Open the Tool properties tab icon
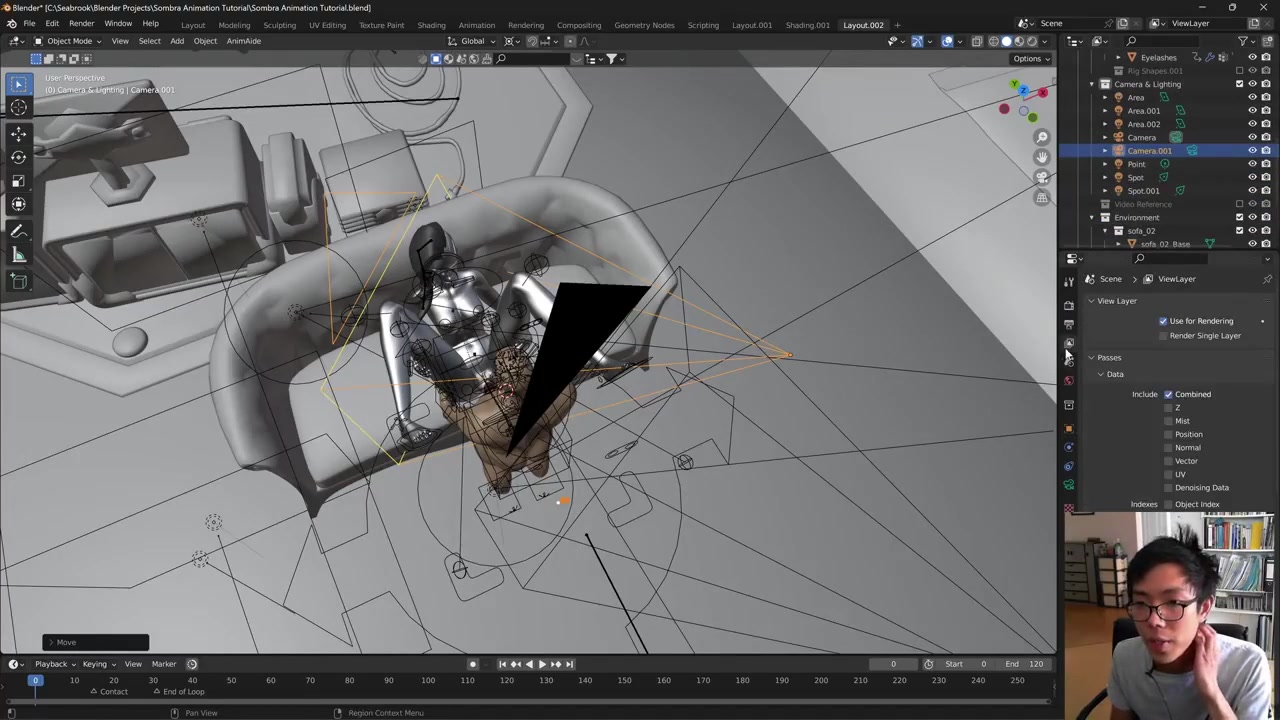The height and width of the screenshot is (720, 1280). click(x=1069, y=282)
